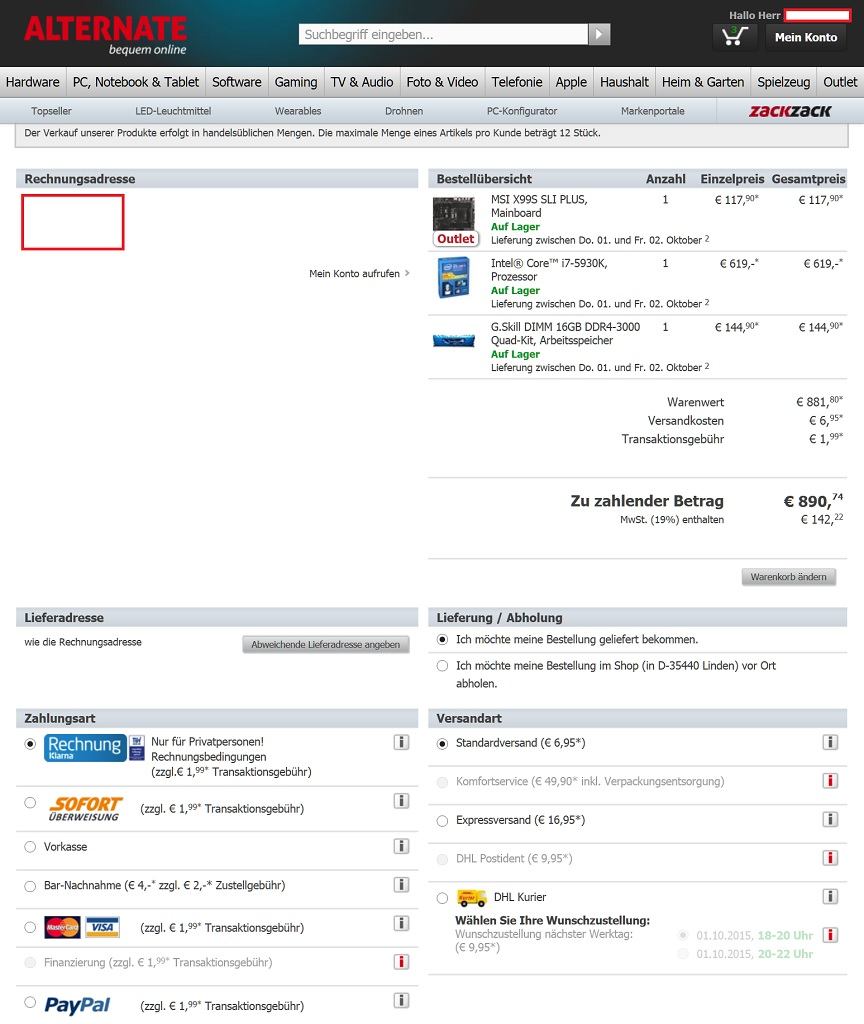Open the shopping cart icon
The width and height of the screenshot is (864, 1024).
pyautogui.click(x=734, y=37)
